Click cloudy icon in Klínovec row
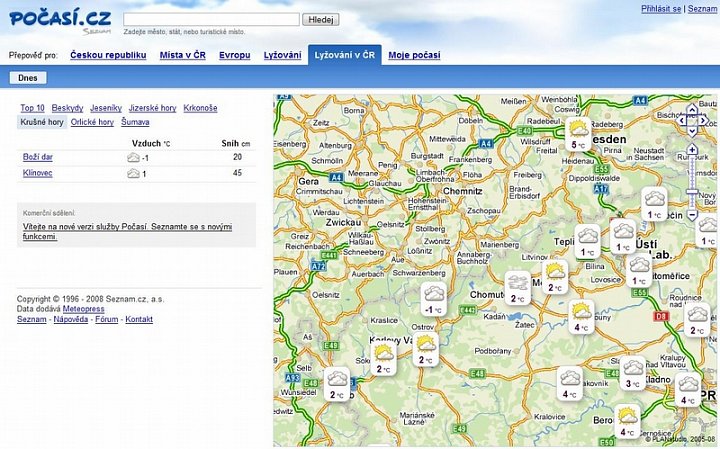 click(x=133, y=174)
